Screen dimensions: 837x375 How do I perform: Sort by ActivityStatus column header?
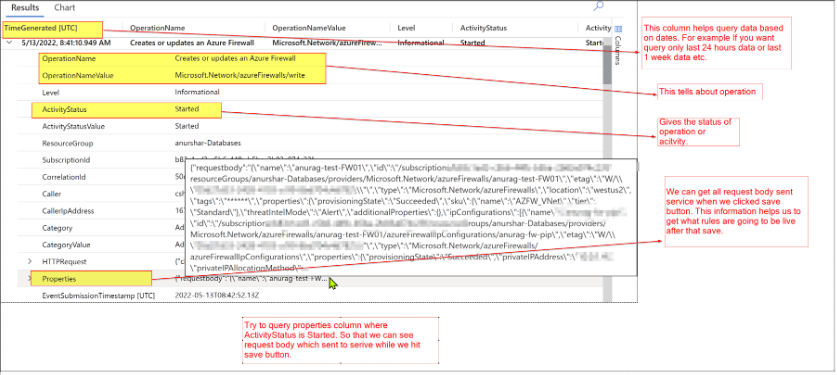tap(483, 28)
